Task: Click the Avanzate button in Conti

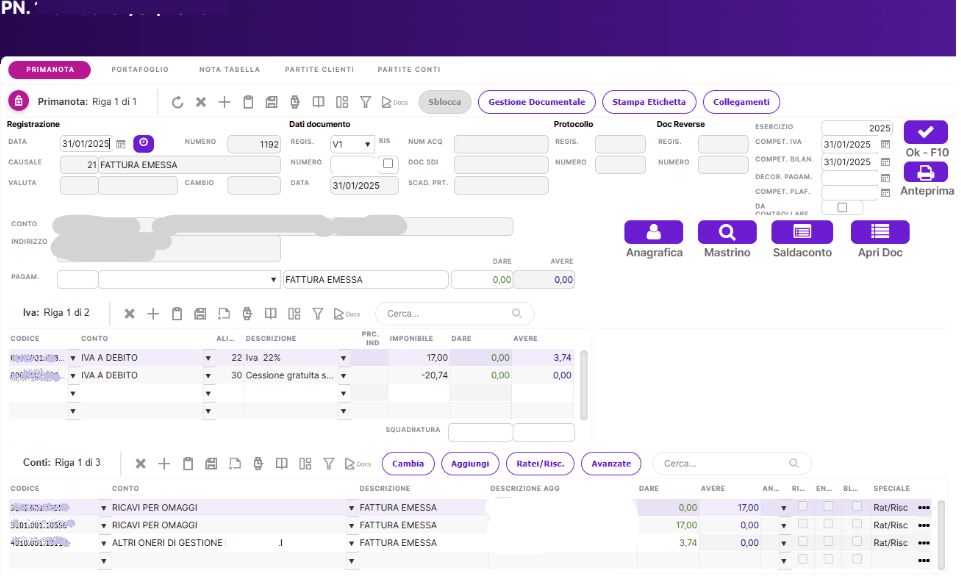Action: pos(610,464)
